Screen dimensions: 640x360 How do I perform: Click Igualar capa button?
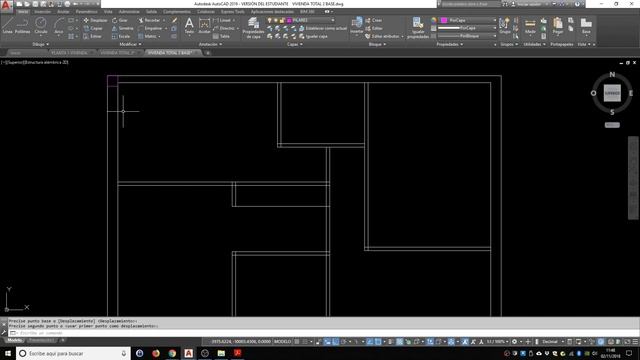[314, 36]
